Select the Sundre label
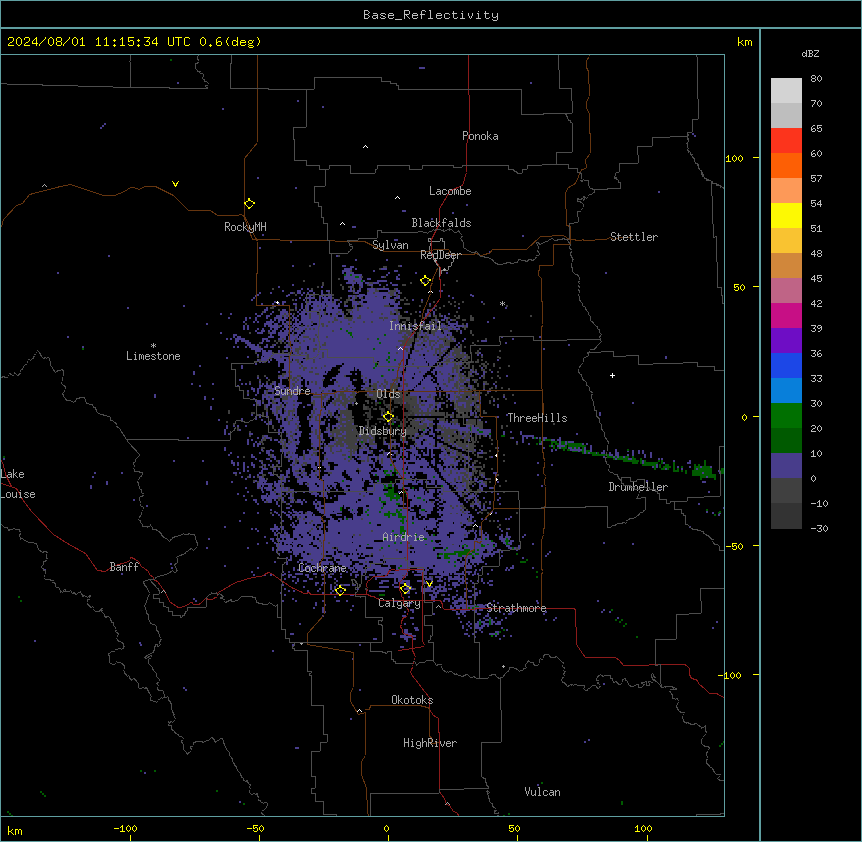The height and width of the screenshot is (842, 862). (x=292, y=391)
